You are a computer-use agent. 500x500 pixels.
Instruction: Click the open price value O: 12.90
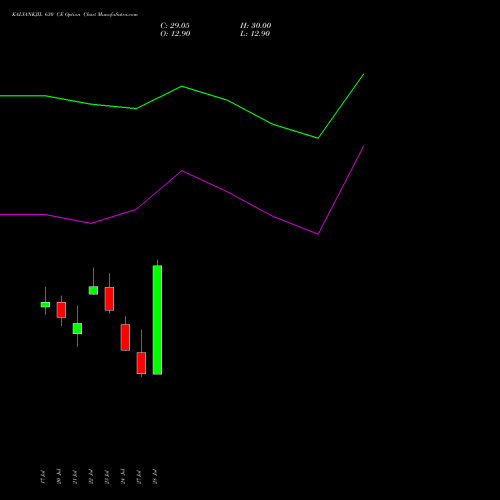(175, 34)
